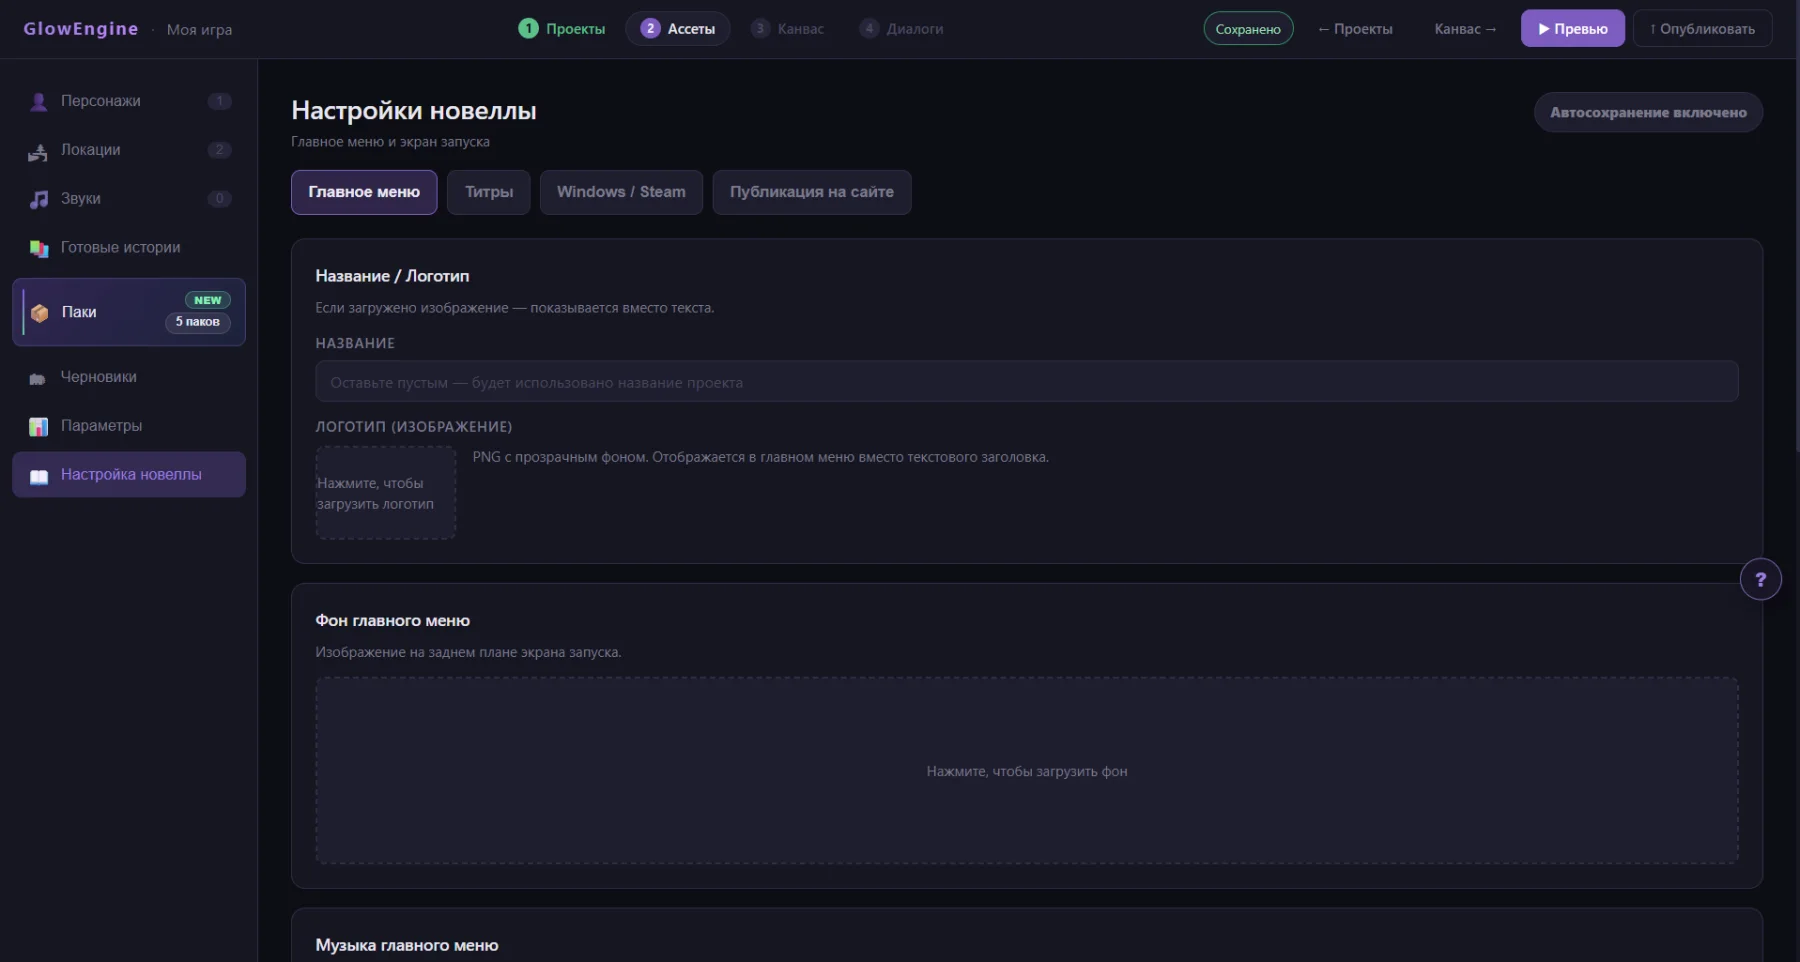
Task: Click step number 1 badge for Проекты
Action: (528, 28)
